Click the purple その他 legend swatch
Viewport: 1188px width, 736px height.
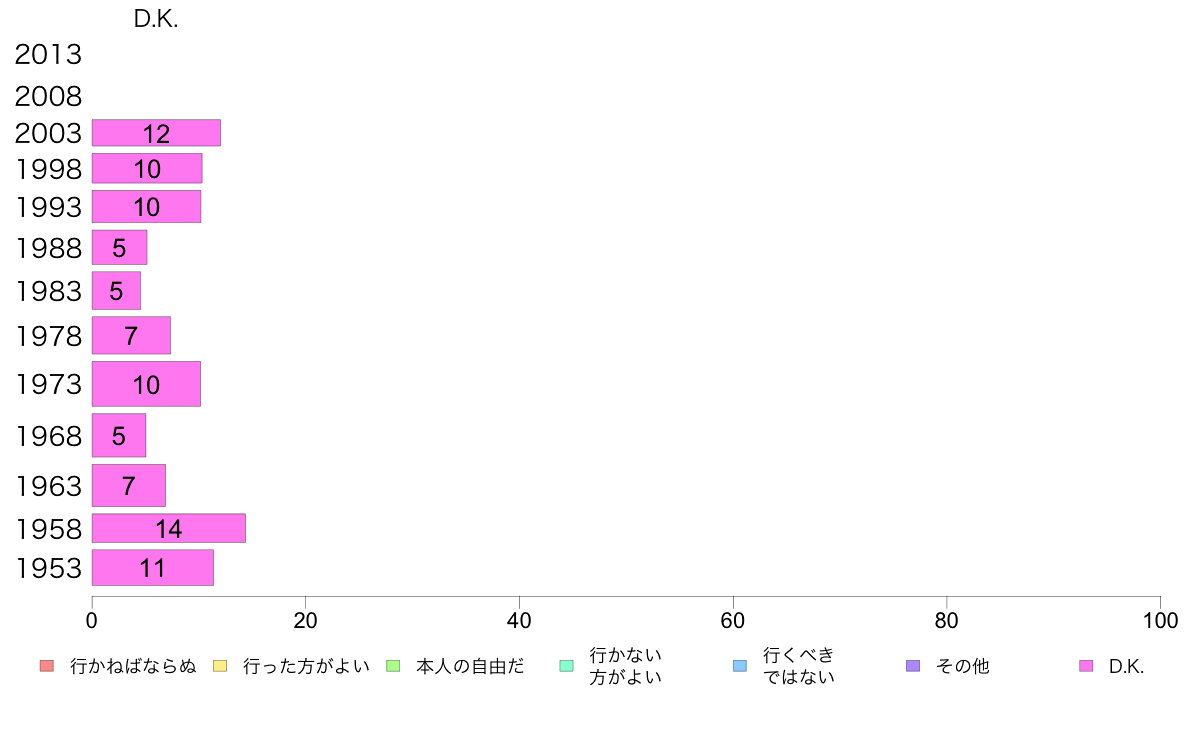pos(913,666)
